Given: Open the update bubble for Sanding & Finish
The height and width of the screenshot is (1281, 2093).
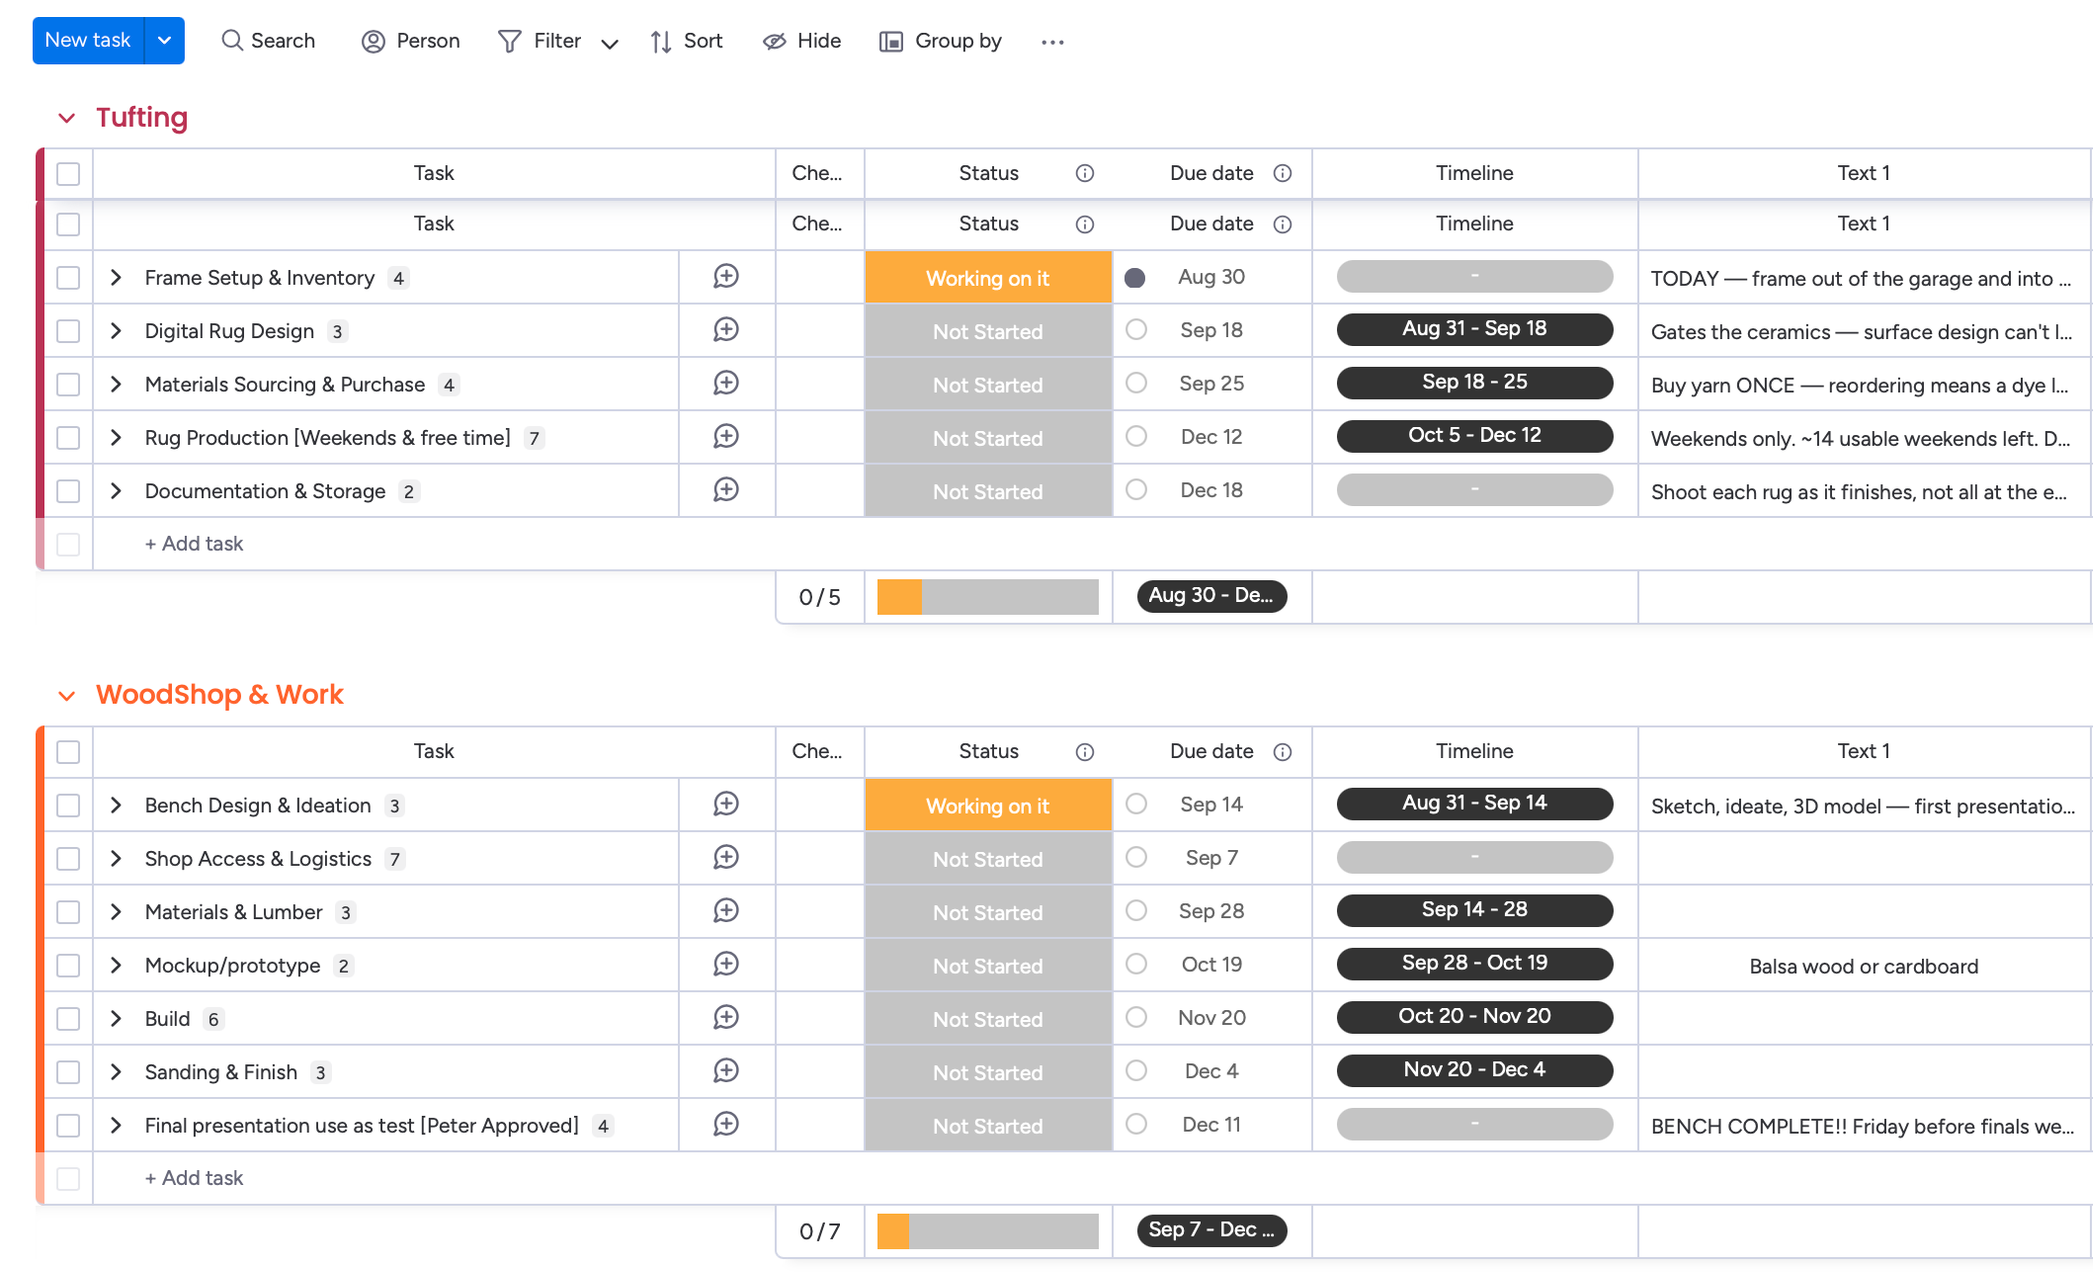Looking at the screenshot, I should click(x=726, y=1071).
